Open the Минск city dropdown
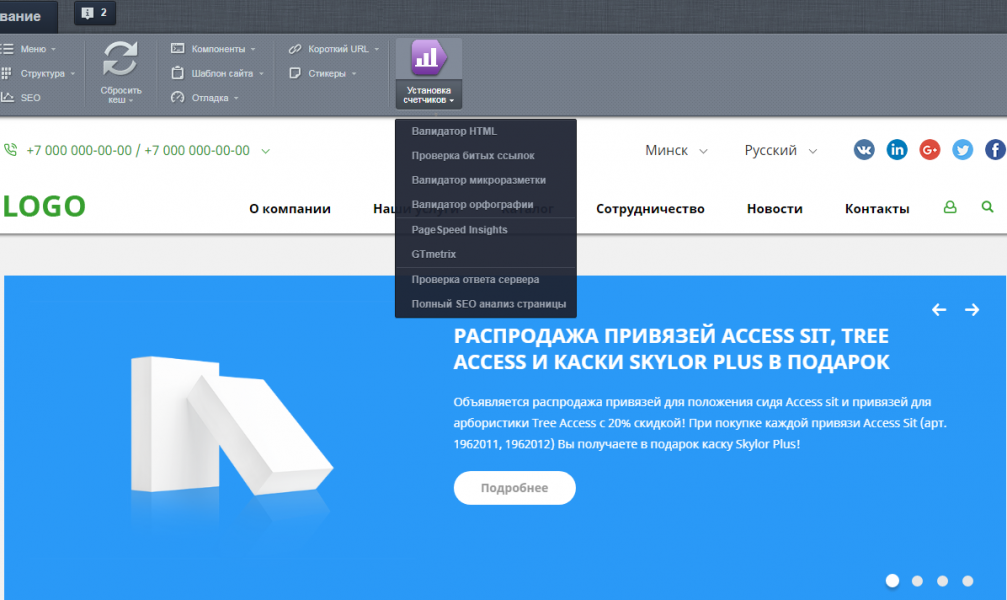Viewport: 1007px width, 600px height. tap(676, 150)
